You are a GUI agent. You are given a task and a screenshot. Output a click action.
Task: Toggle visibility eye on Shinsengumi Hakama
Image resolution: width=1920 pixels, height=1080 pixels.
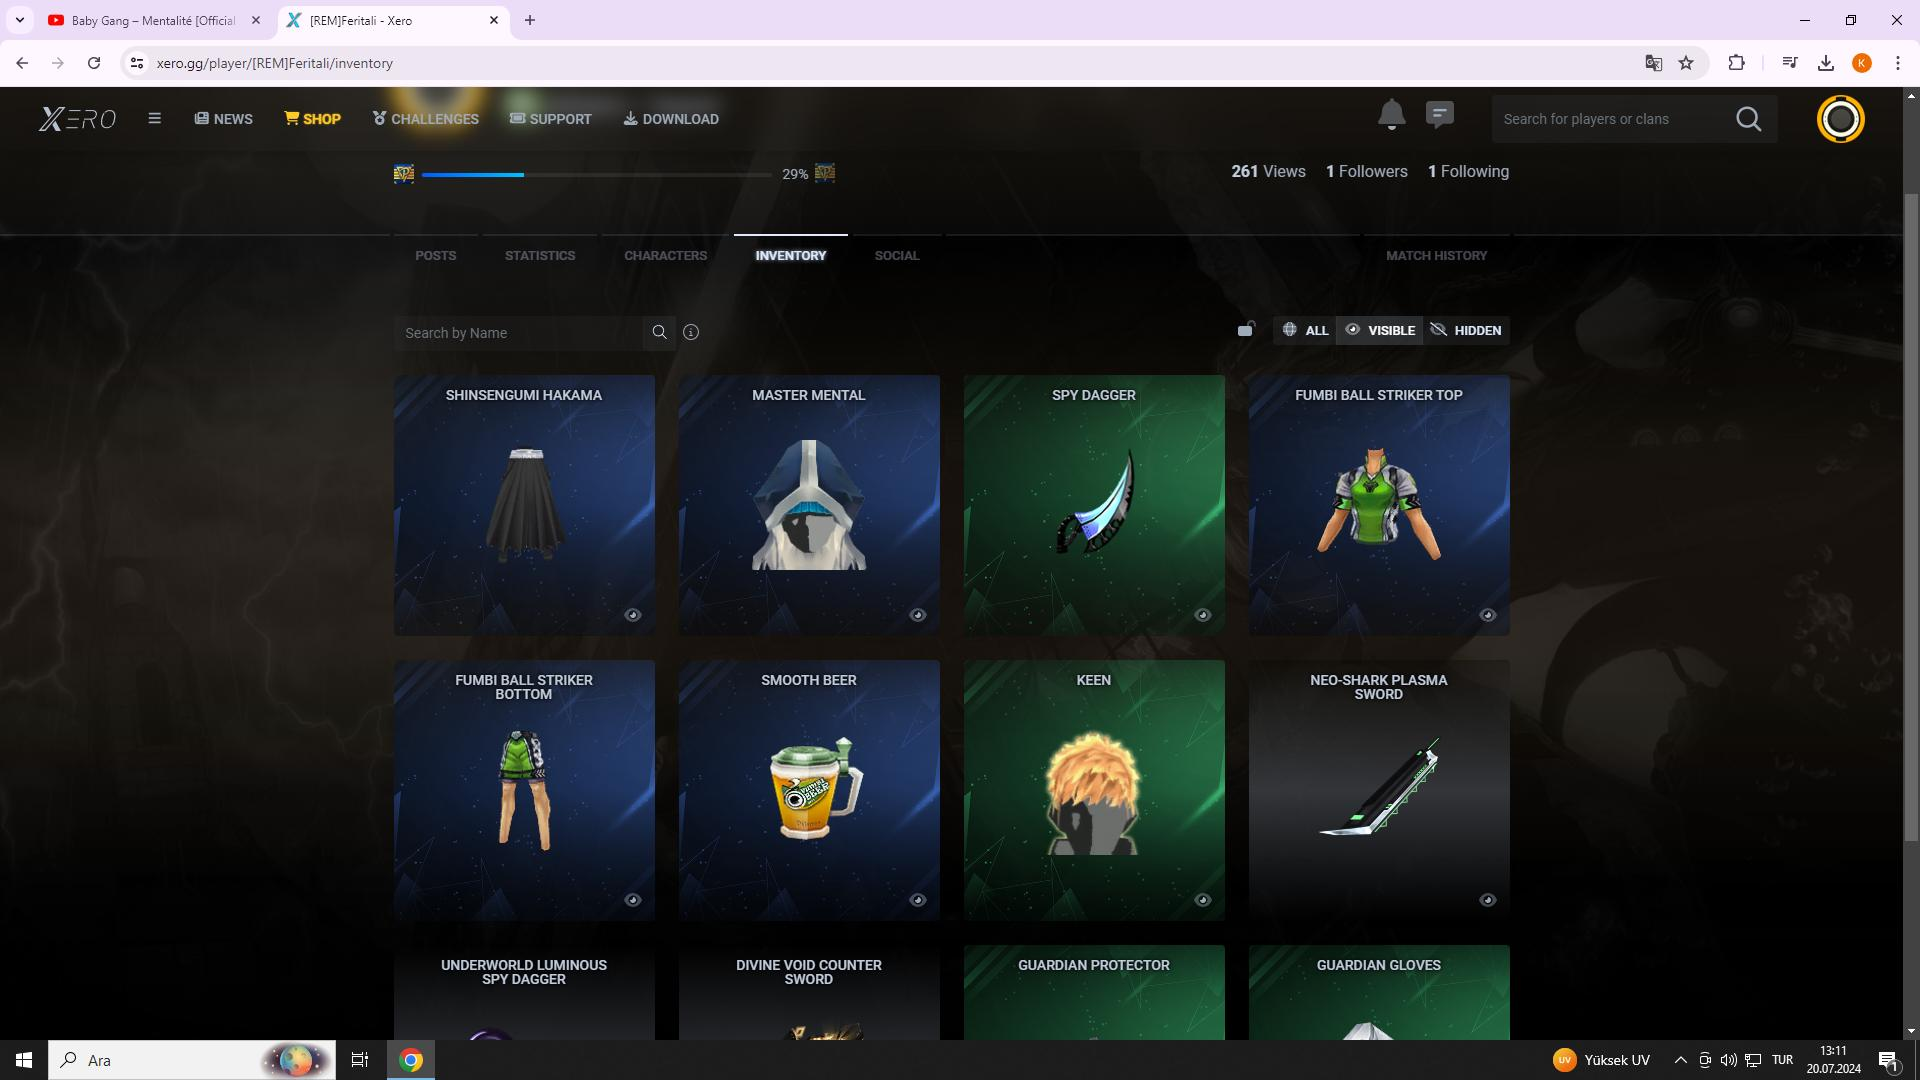point(633,615)
